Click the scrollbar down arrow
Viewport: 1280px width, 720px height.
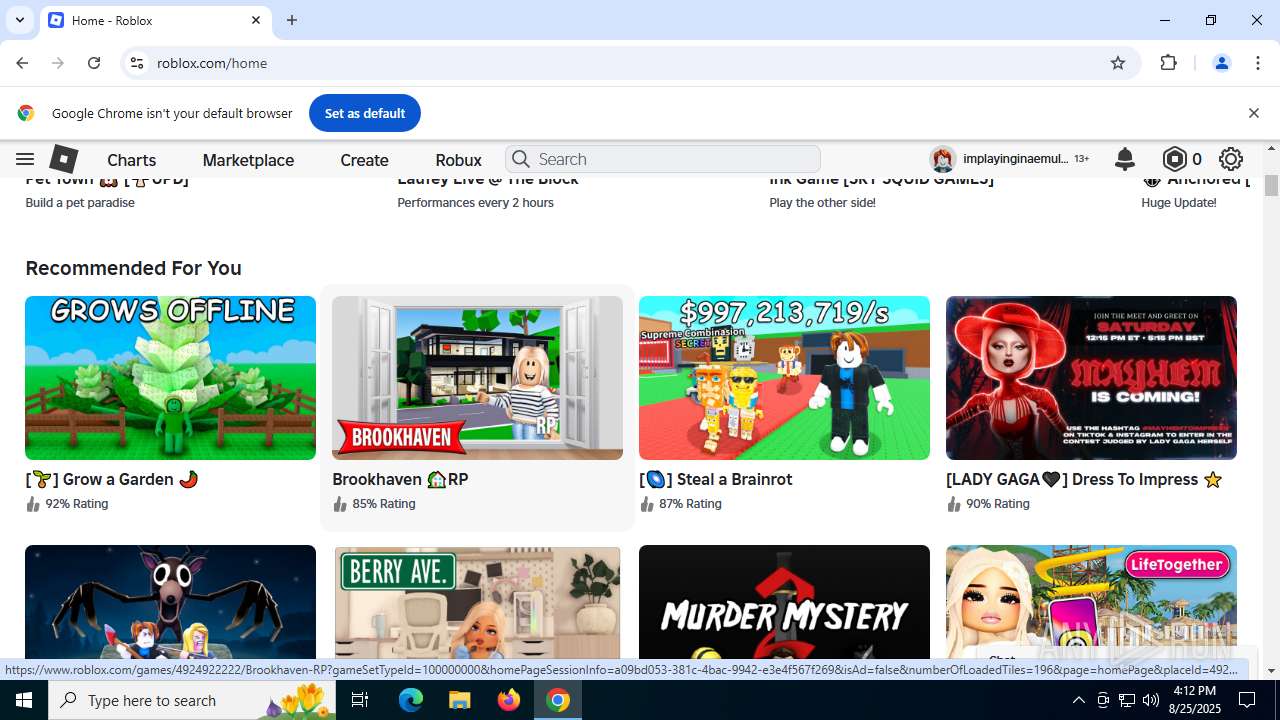(1271, 671)
